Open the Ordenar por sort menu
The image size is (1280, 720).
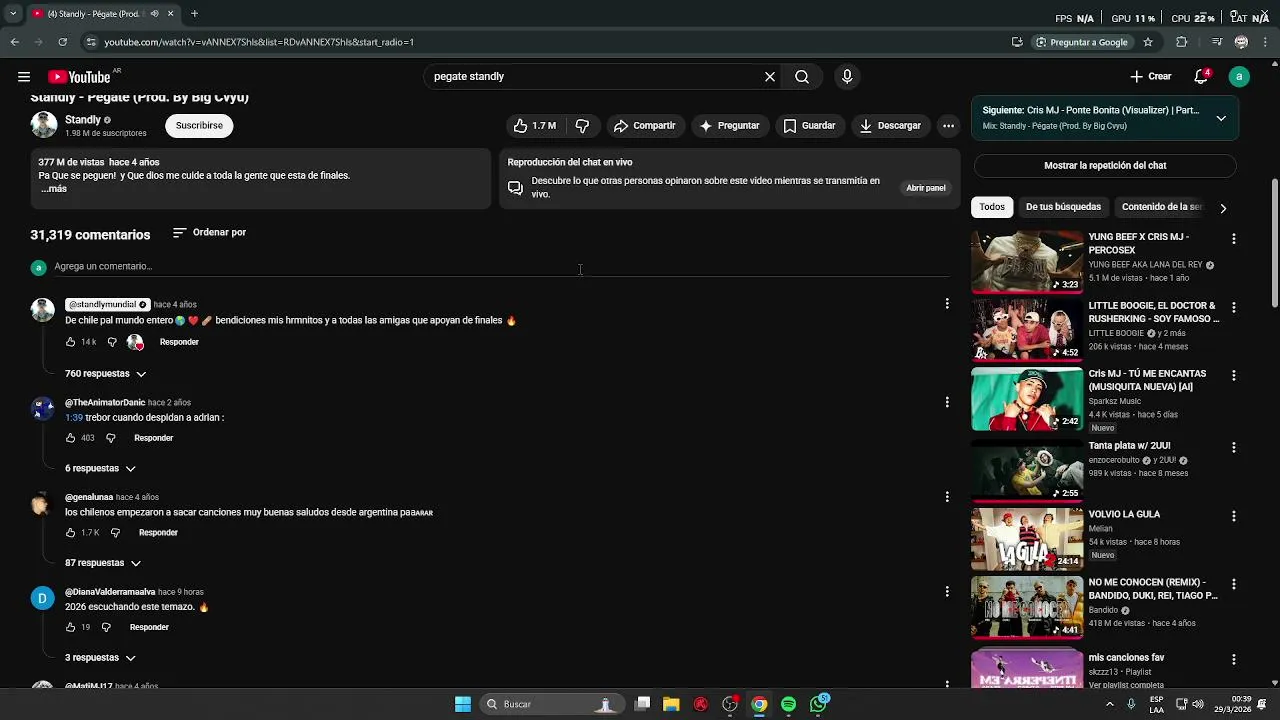tap(209, 233)
